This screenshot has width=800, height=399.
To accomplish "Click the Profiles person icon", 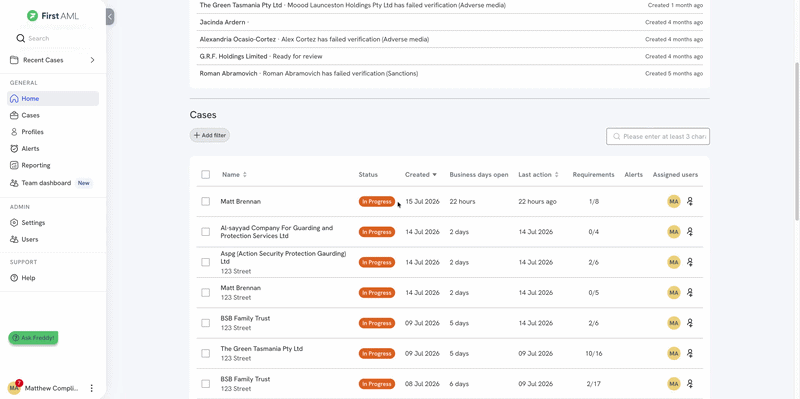I will point(14,132).
